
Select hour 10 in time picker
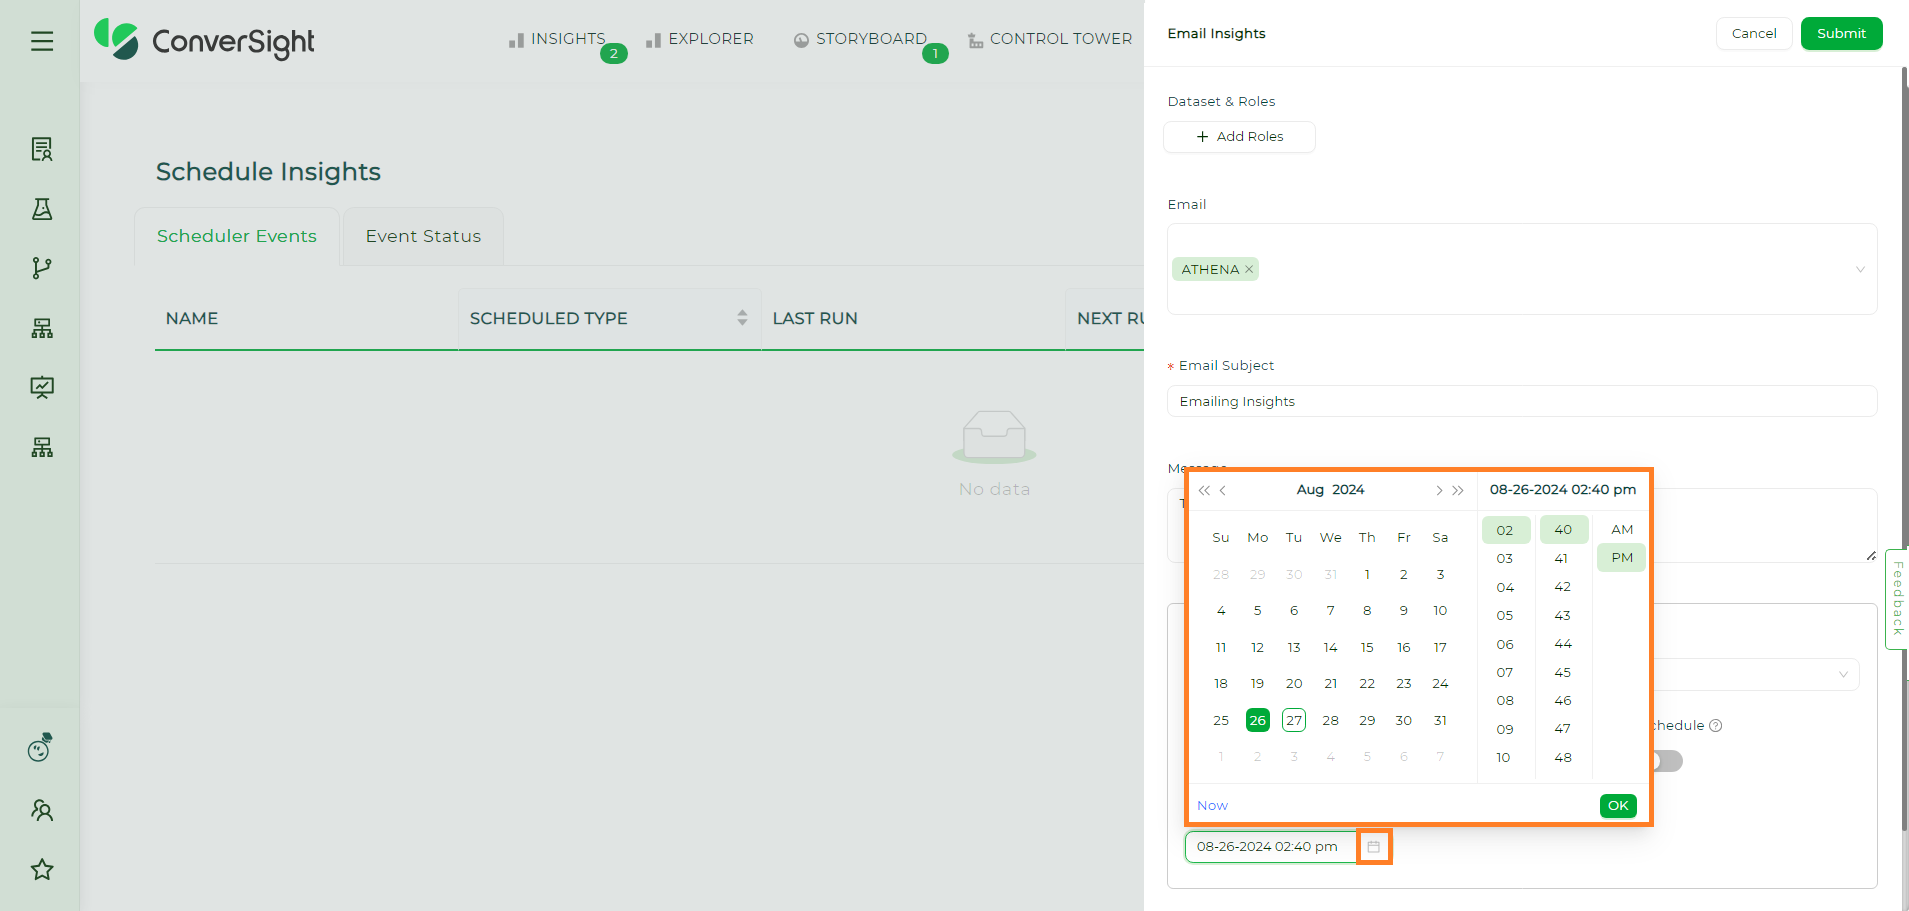tap(1505, 758)
